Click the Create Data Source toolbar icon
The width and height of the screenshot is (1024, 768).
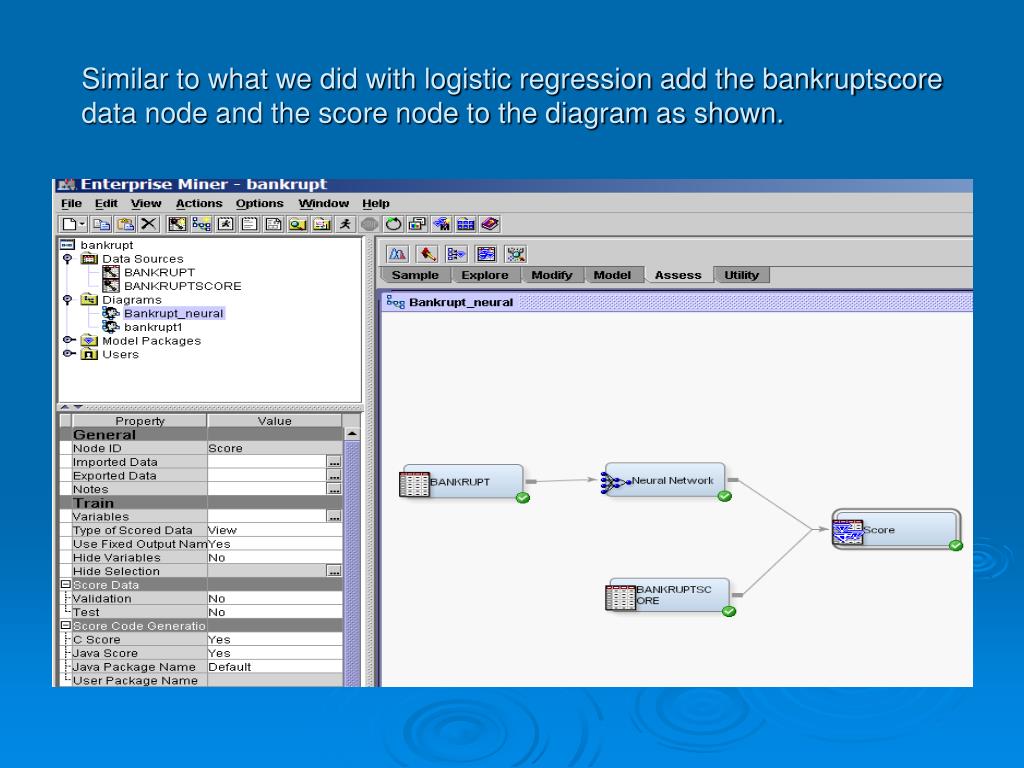point(177,224)
